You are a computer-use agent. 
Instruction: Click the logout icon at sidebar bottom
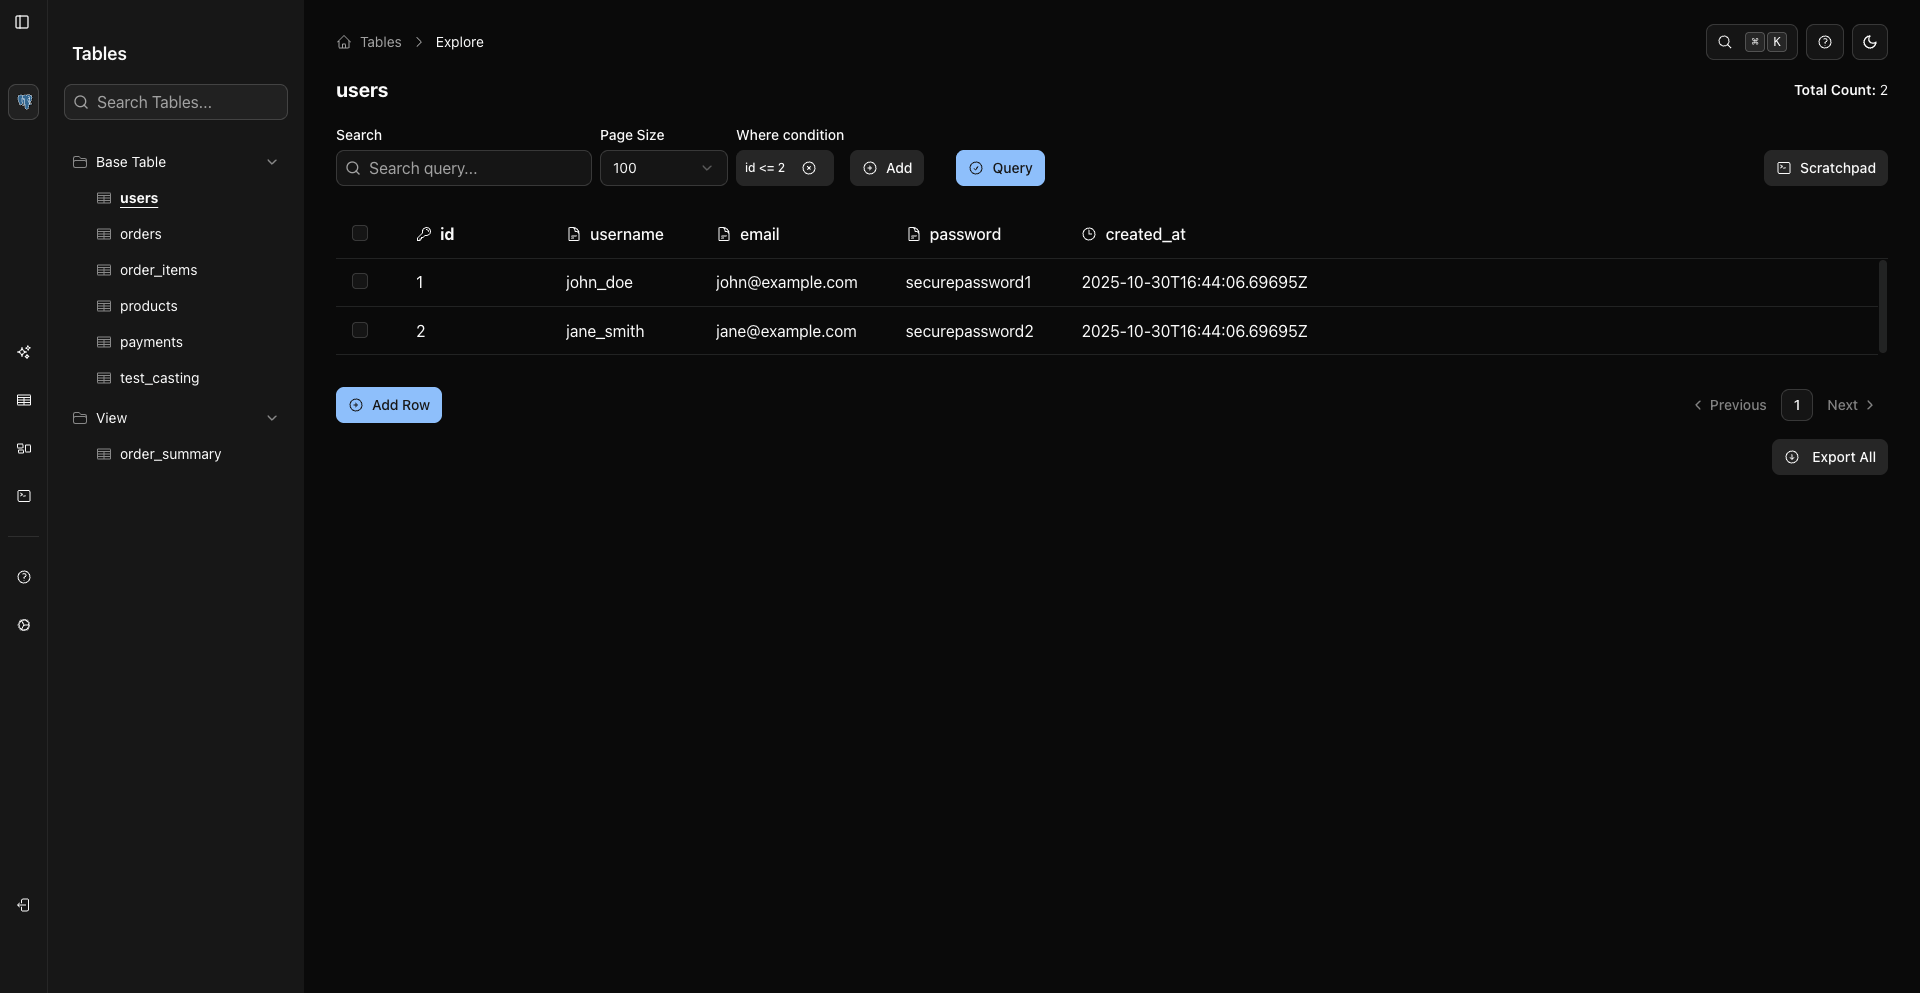click(24, 905)
